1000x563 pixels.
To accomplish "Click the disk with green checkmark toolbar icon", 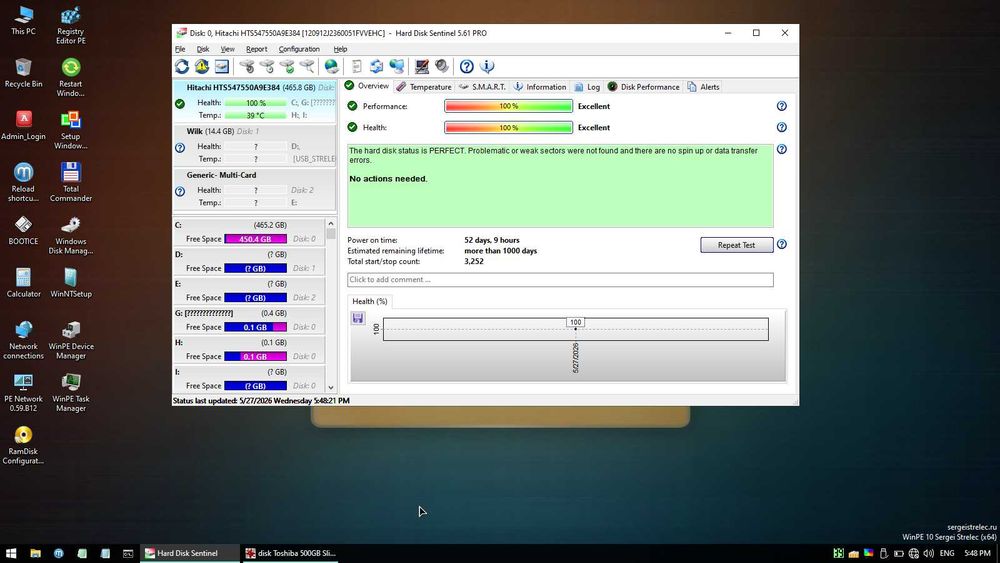I will tap(288, 66).
